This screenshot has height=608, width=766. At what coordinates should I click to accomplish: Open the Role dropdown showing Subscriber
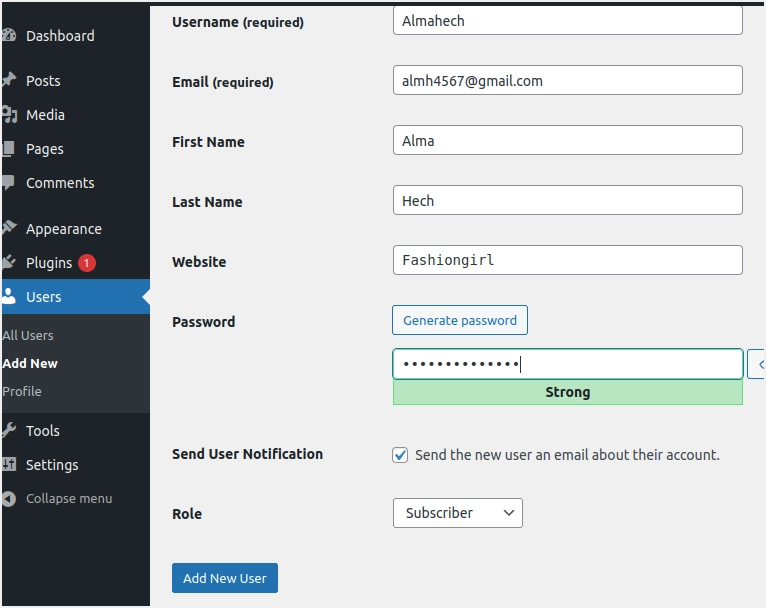(x=457, y=513)
